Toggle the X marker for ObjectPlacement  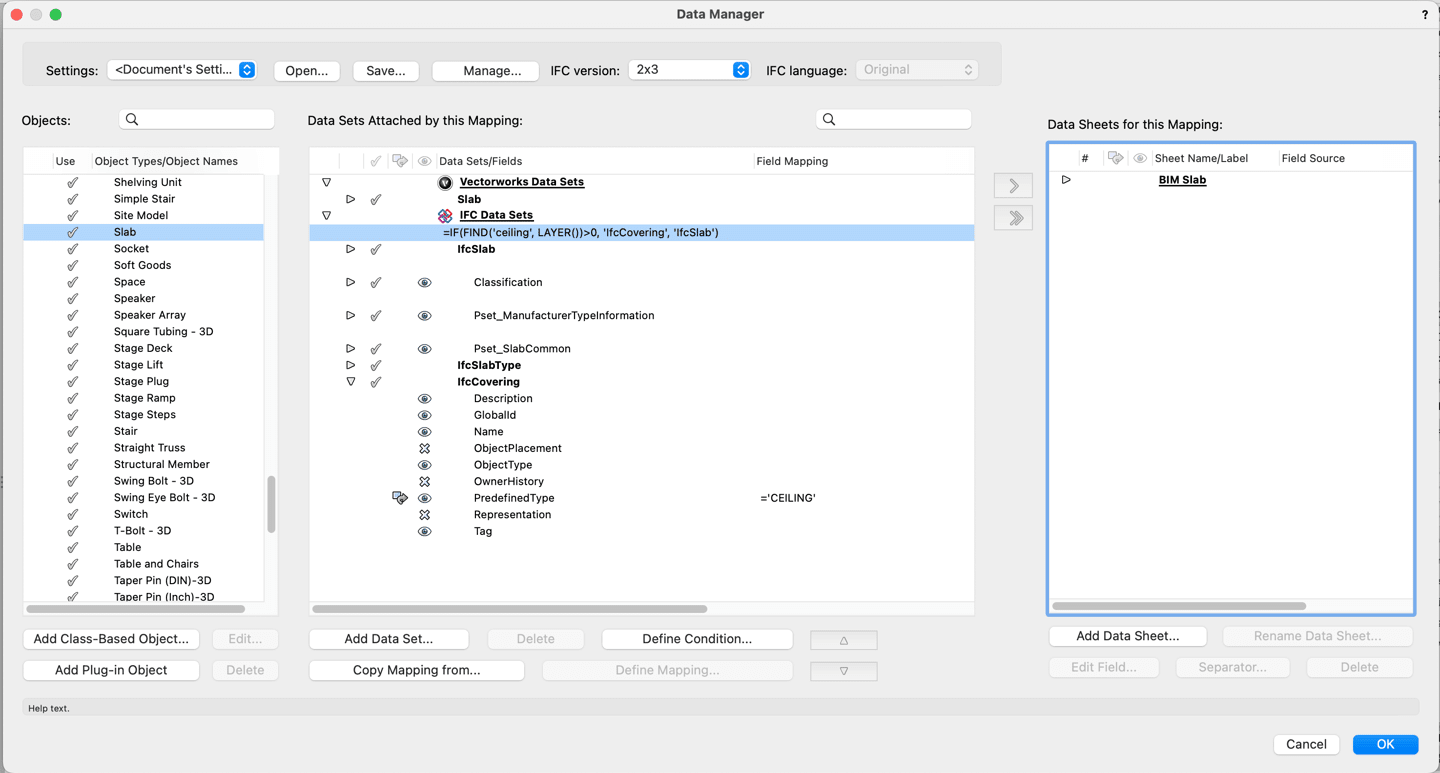(424, 448)
